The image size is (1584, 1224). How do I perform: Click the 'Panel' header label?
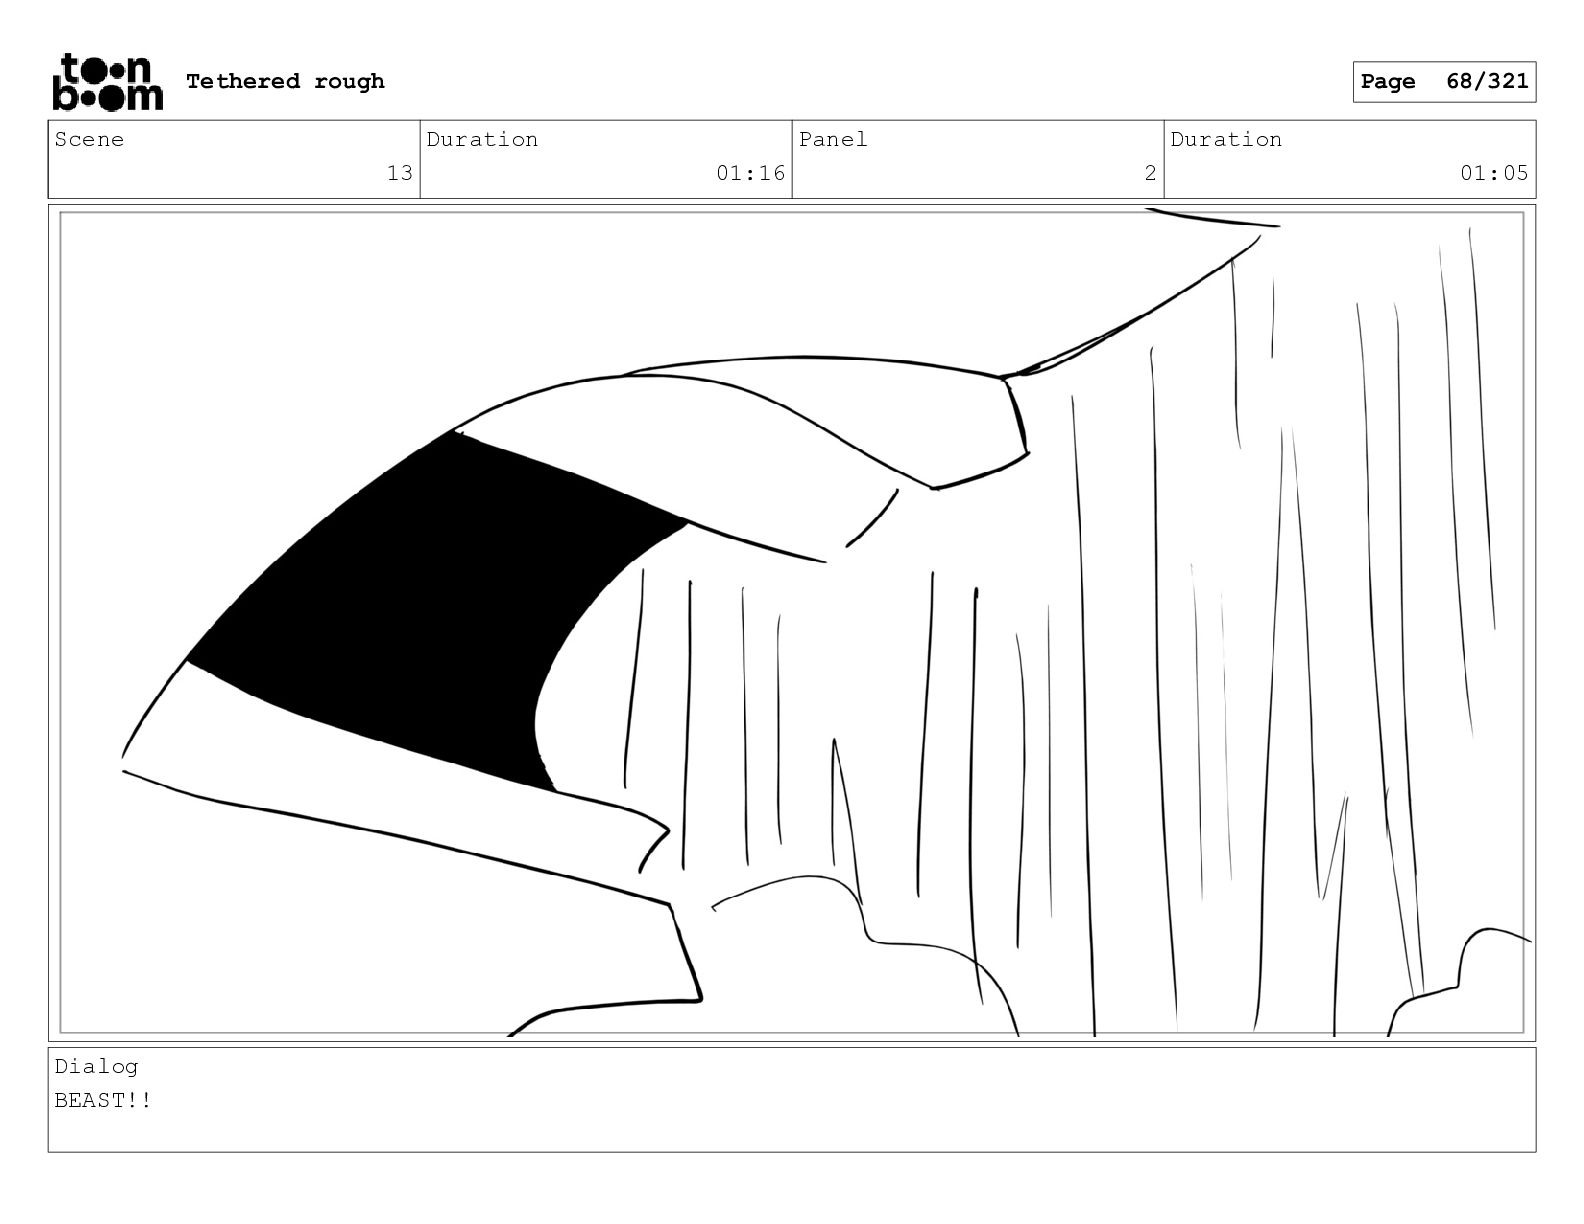(x=833, y=140)
